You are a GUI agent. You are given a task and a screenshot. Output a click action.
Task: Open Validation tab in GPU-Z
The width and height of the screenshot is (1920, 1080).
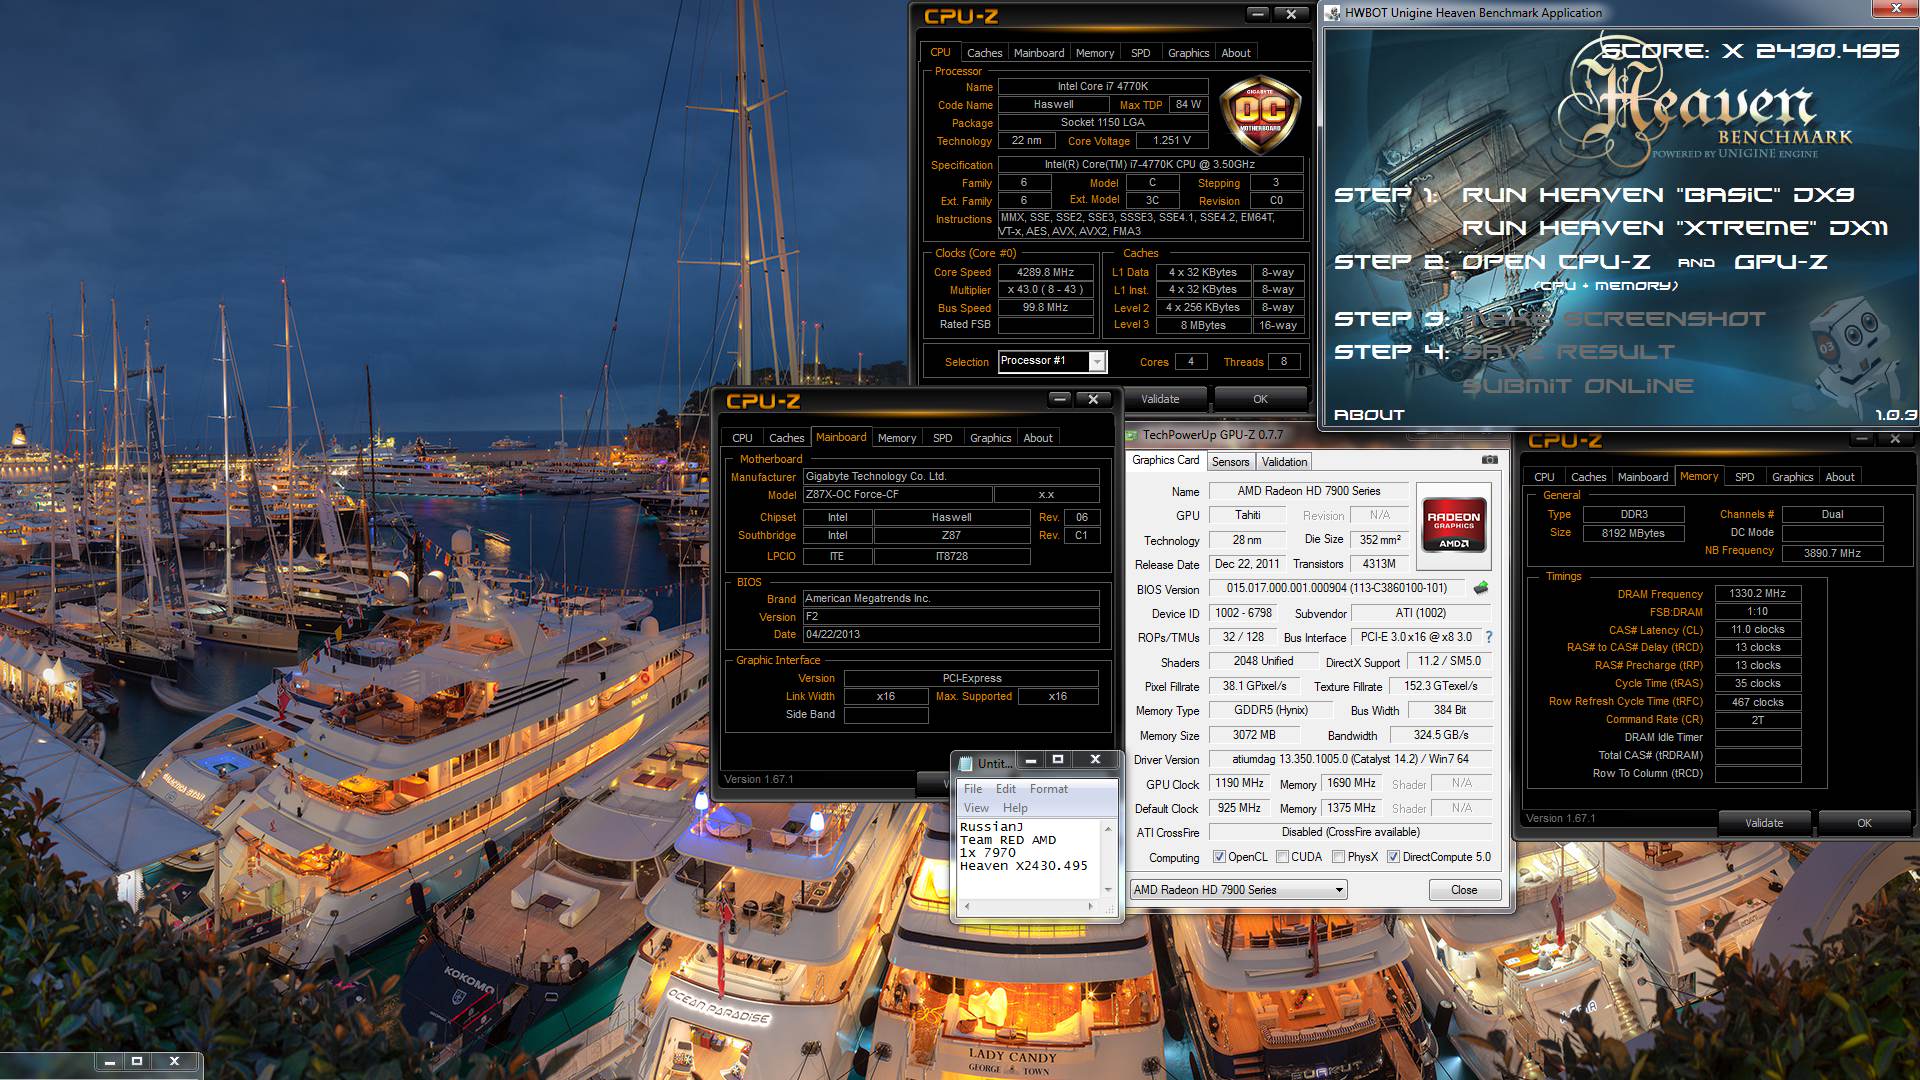(1284, 462)
